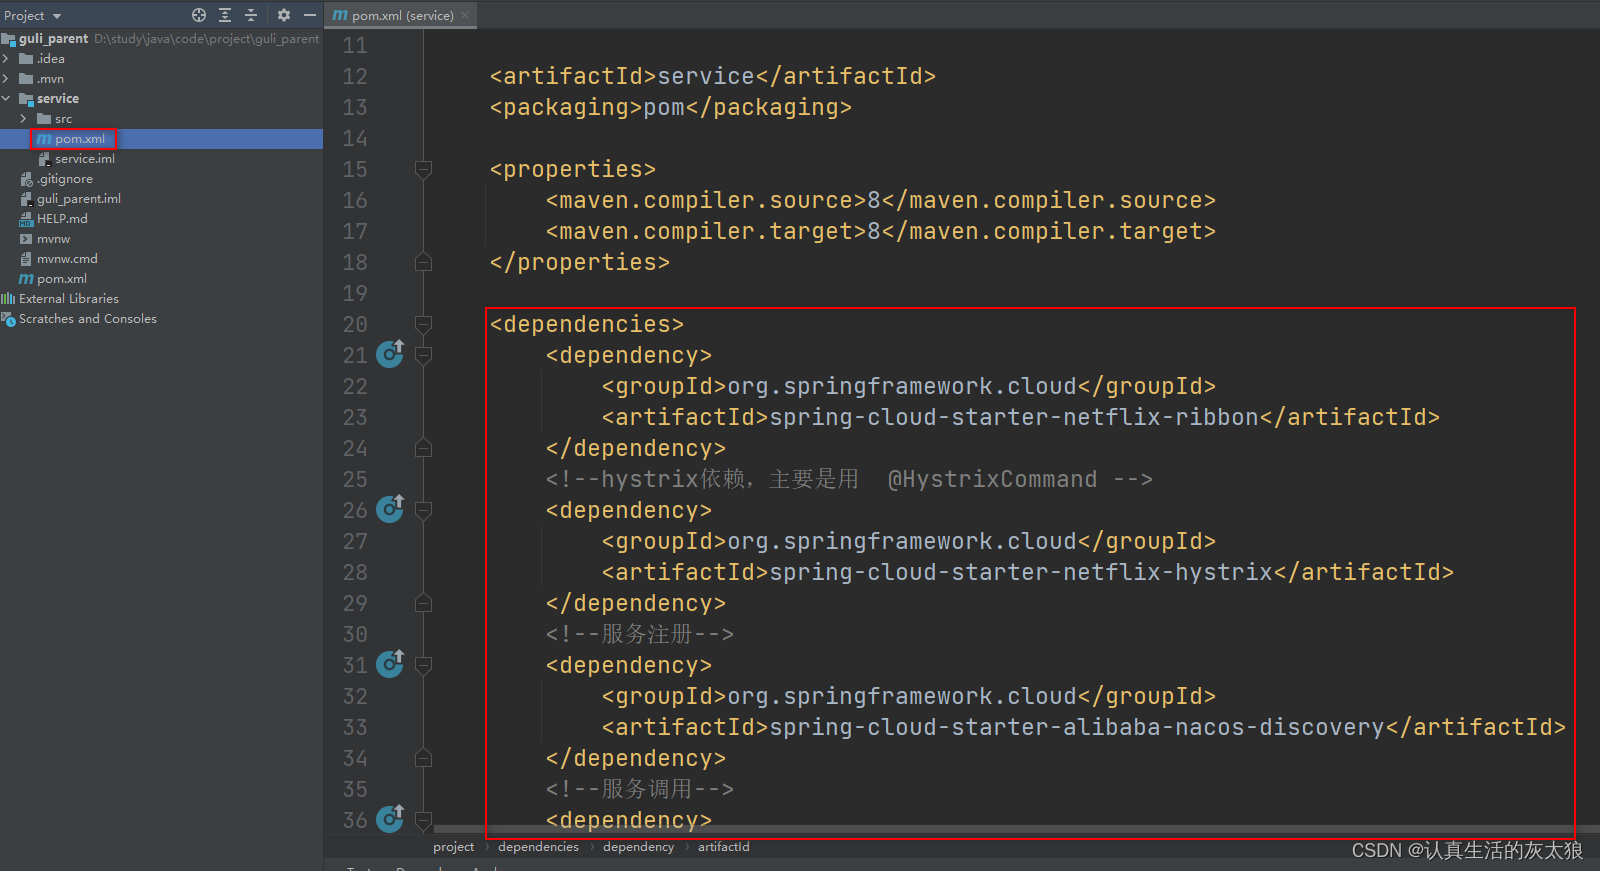Click the horizontal editor scrollbar
1600x871 pixels.
(1015, 829)
